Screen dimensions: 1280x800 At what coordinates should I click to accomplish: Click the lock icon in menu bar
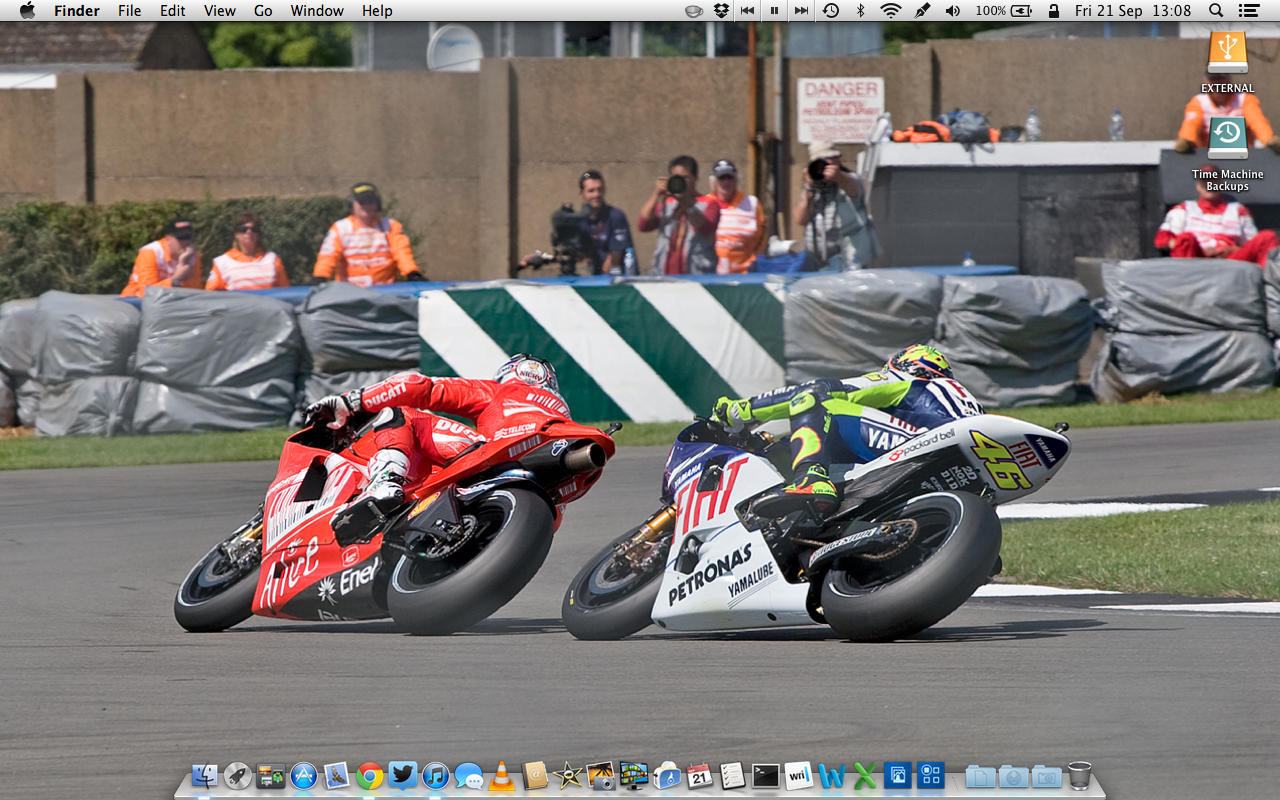(x=1053, y=11)
